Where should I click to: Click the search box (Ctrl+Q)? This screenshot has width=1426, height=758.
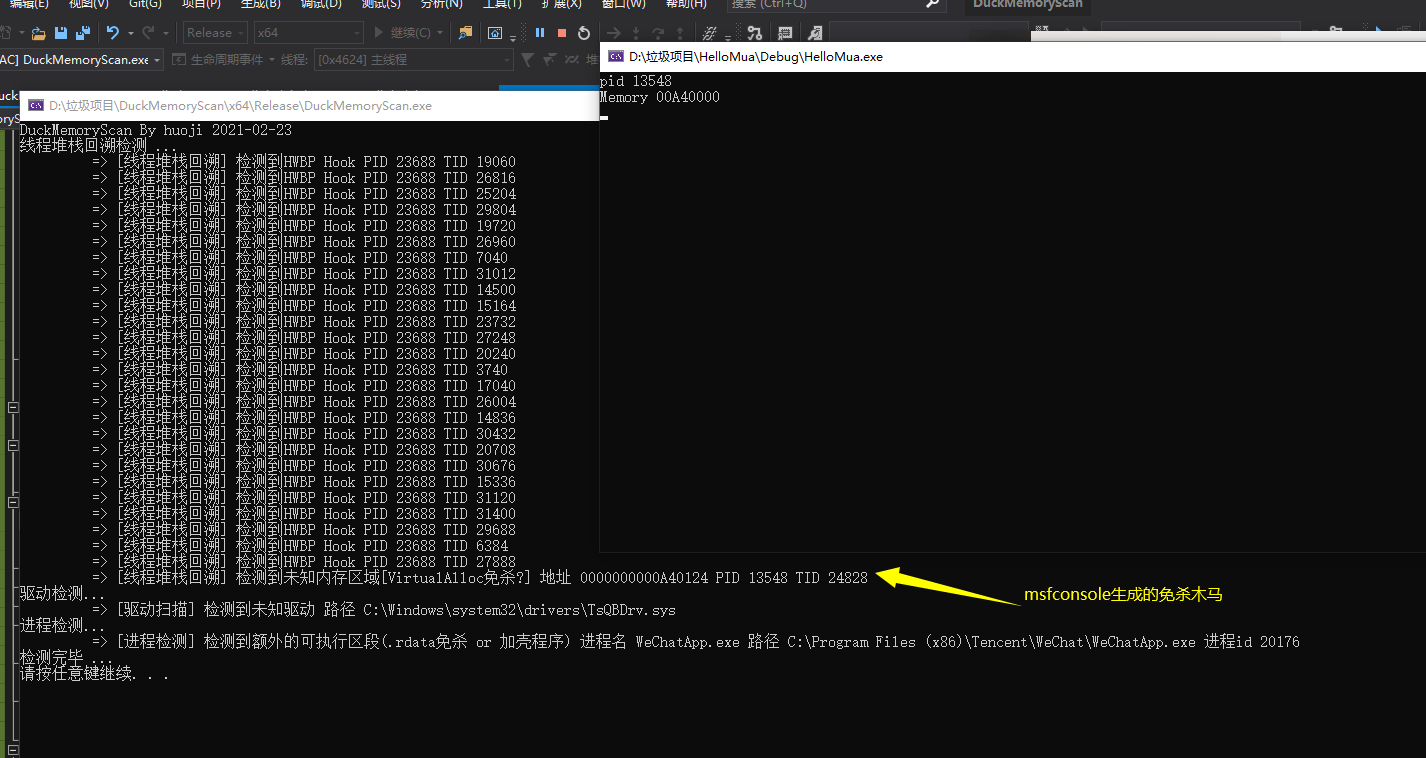(x=835, y=4)
